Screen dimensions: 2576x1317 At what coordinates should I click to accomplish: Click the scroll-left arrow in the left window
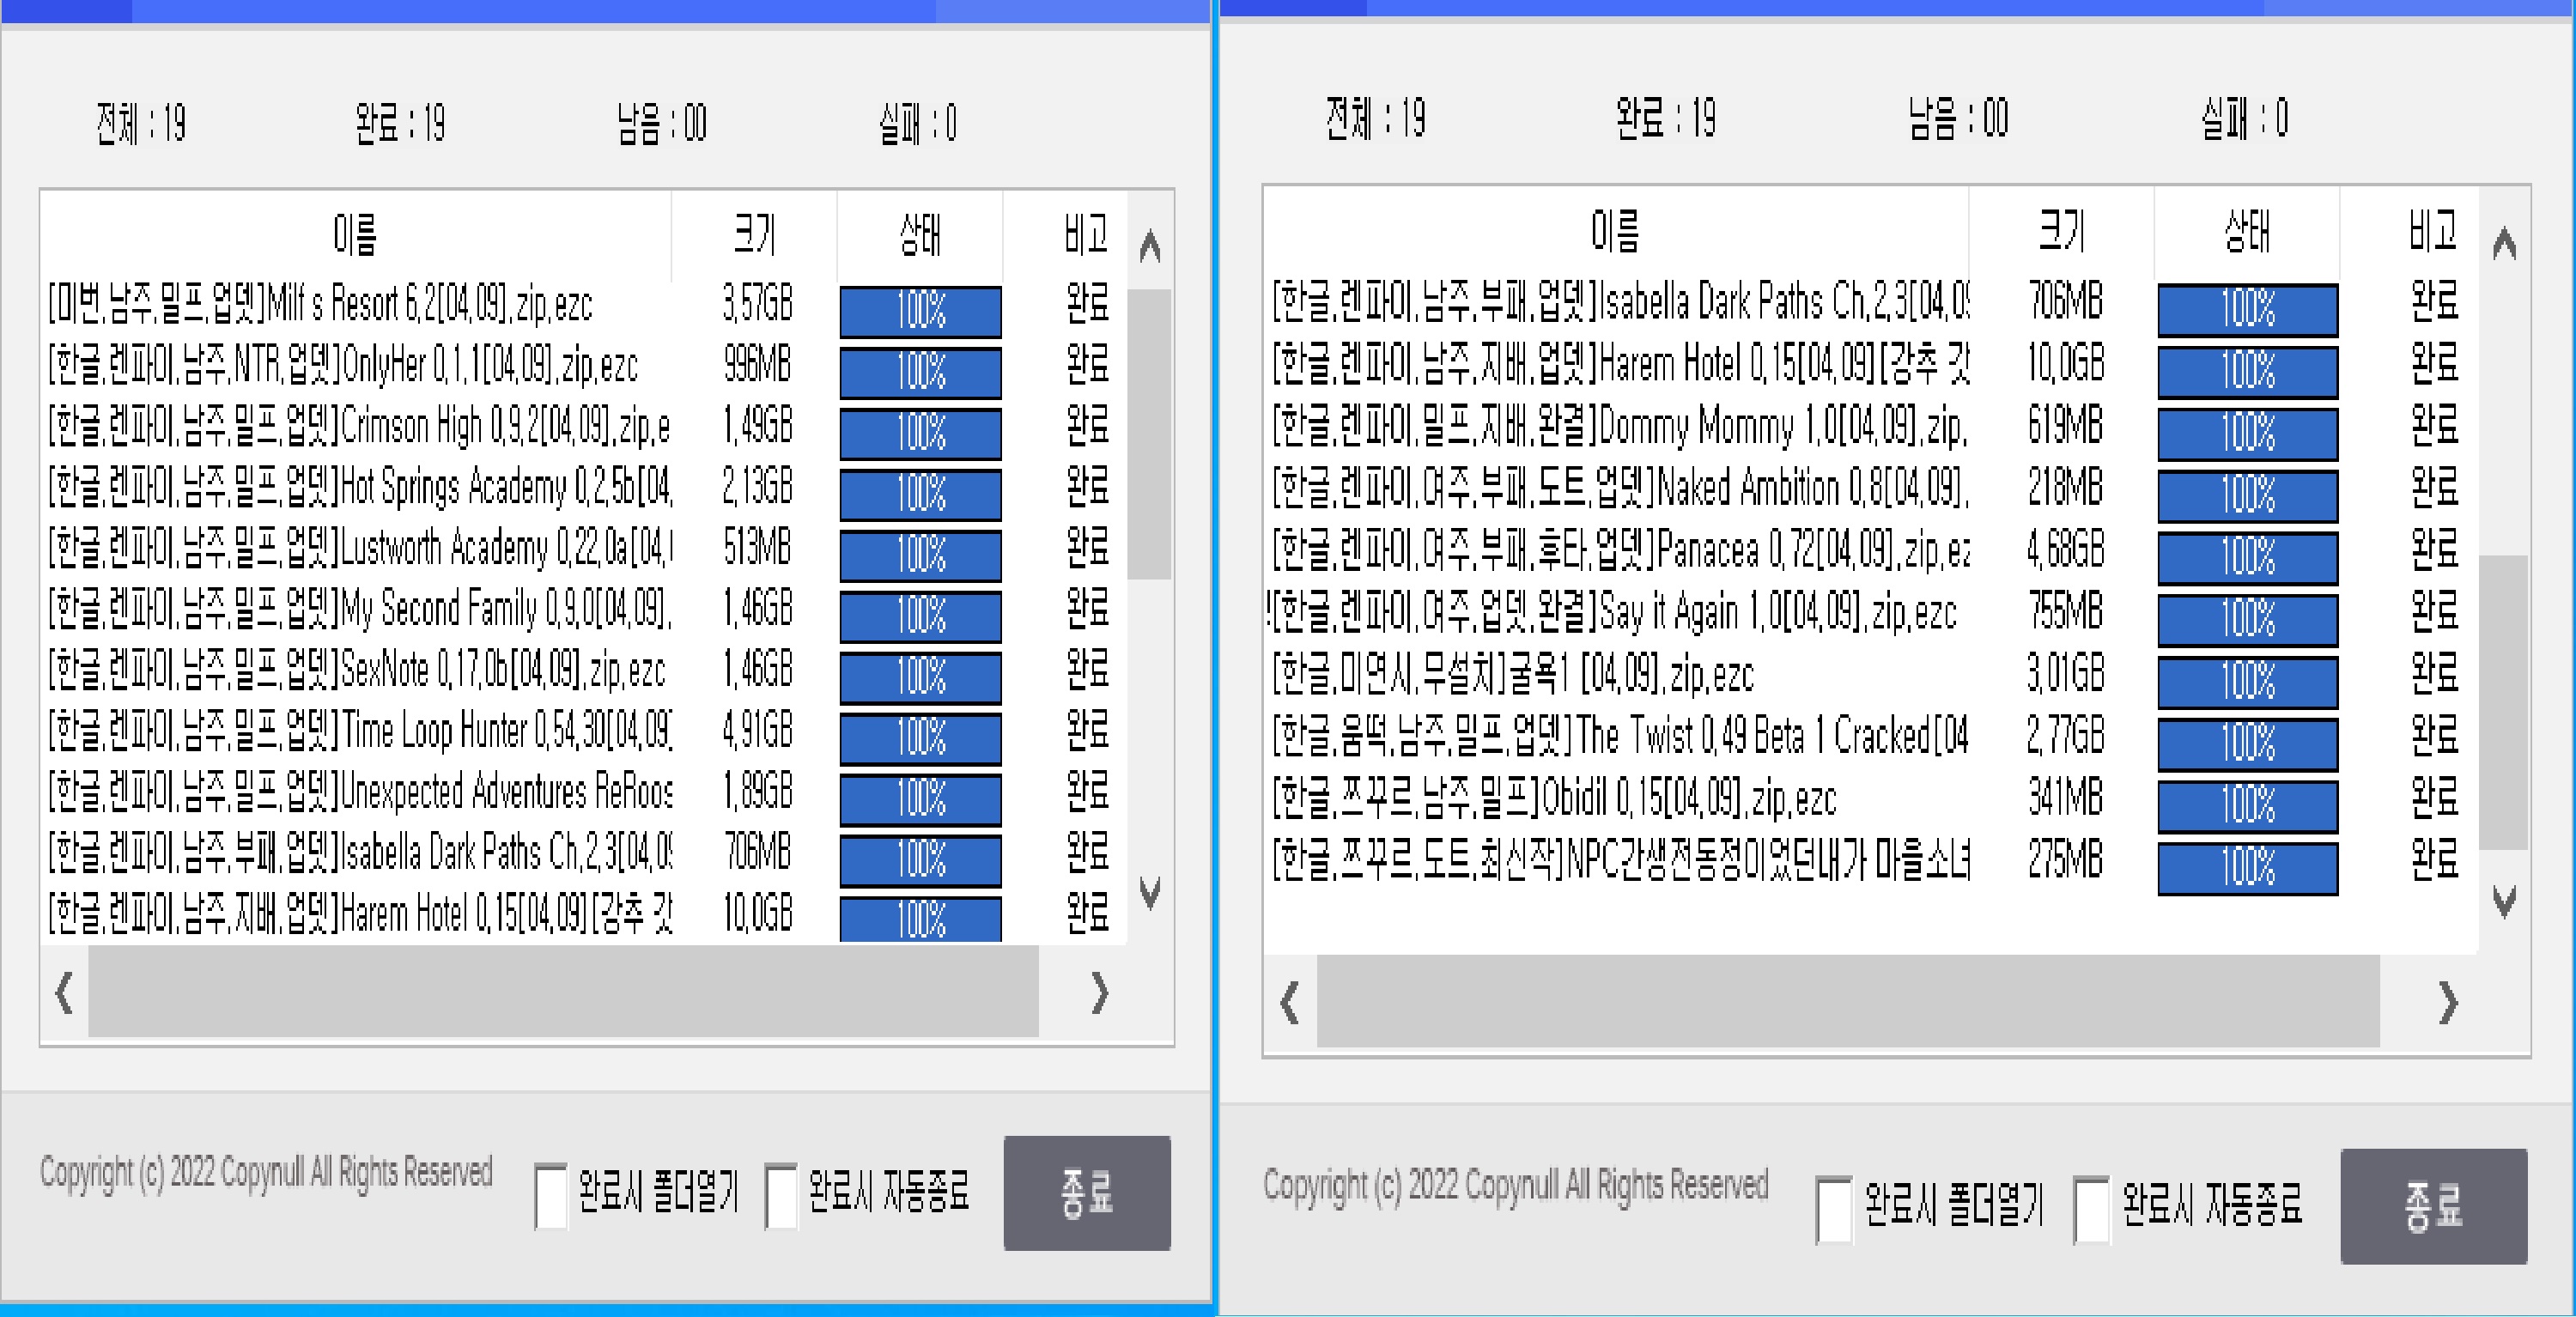(x=65, y=993)
